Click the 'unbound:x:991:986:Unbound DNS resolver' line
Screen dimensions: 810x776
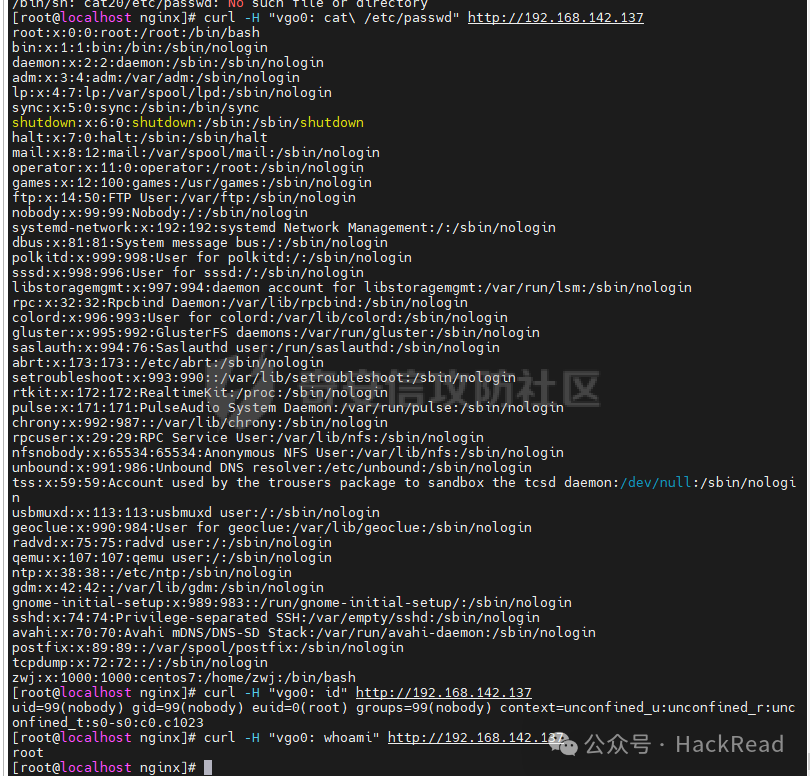click(272, 467)
